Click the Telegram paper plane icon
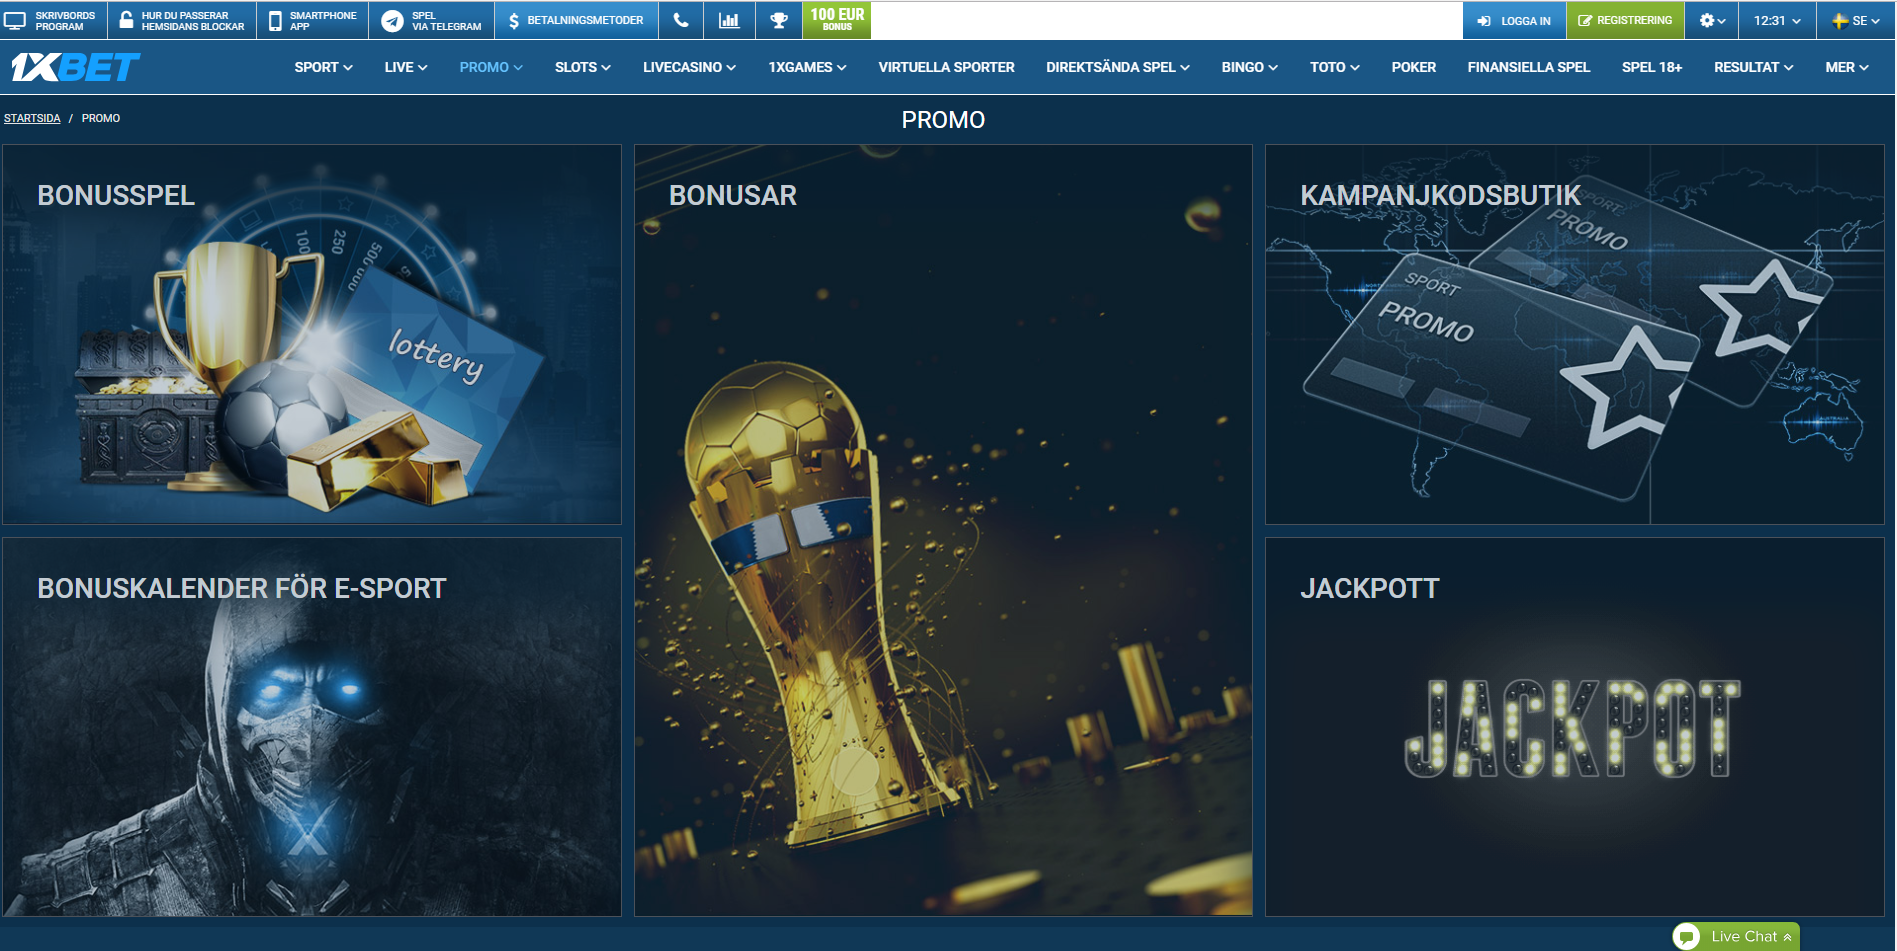This screenshot has height=951, width=1897. [393, 20]
